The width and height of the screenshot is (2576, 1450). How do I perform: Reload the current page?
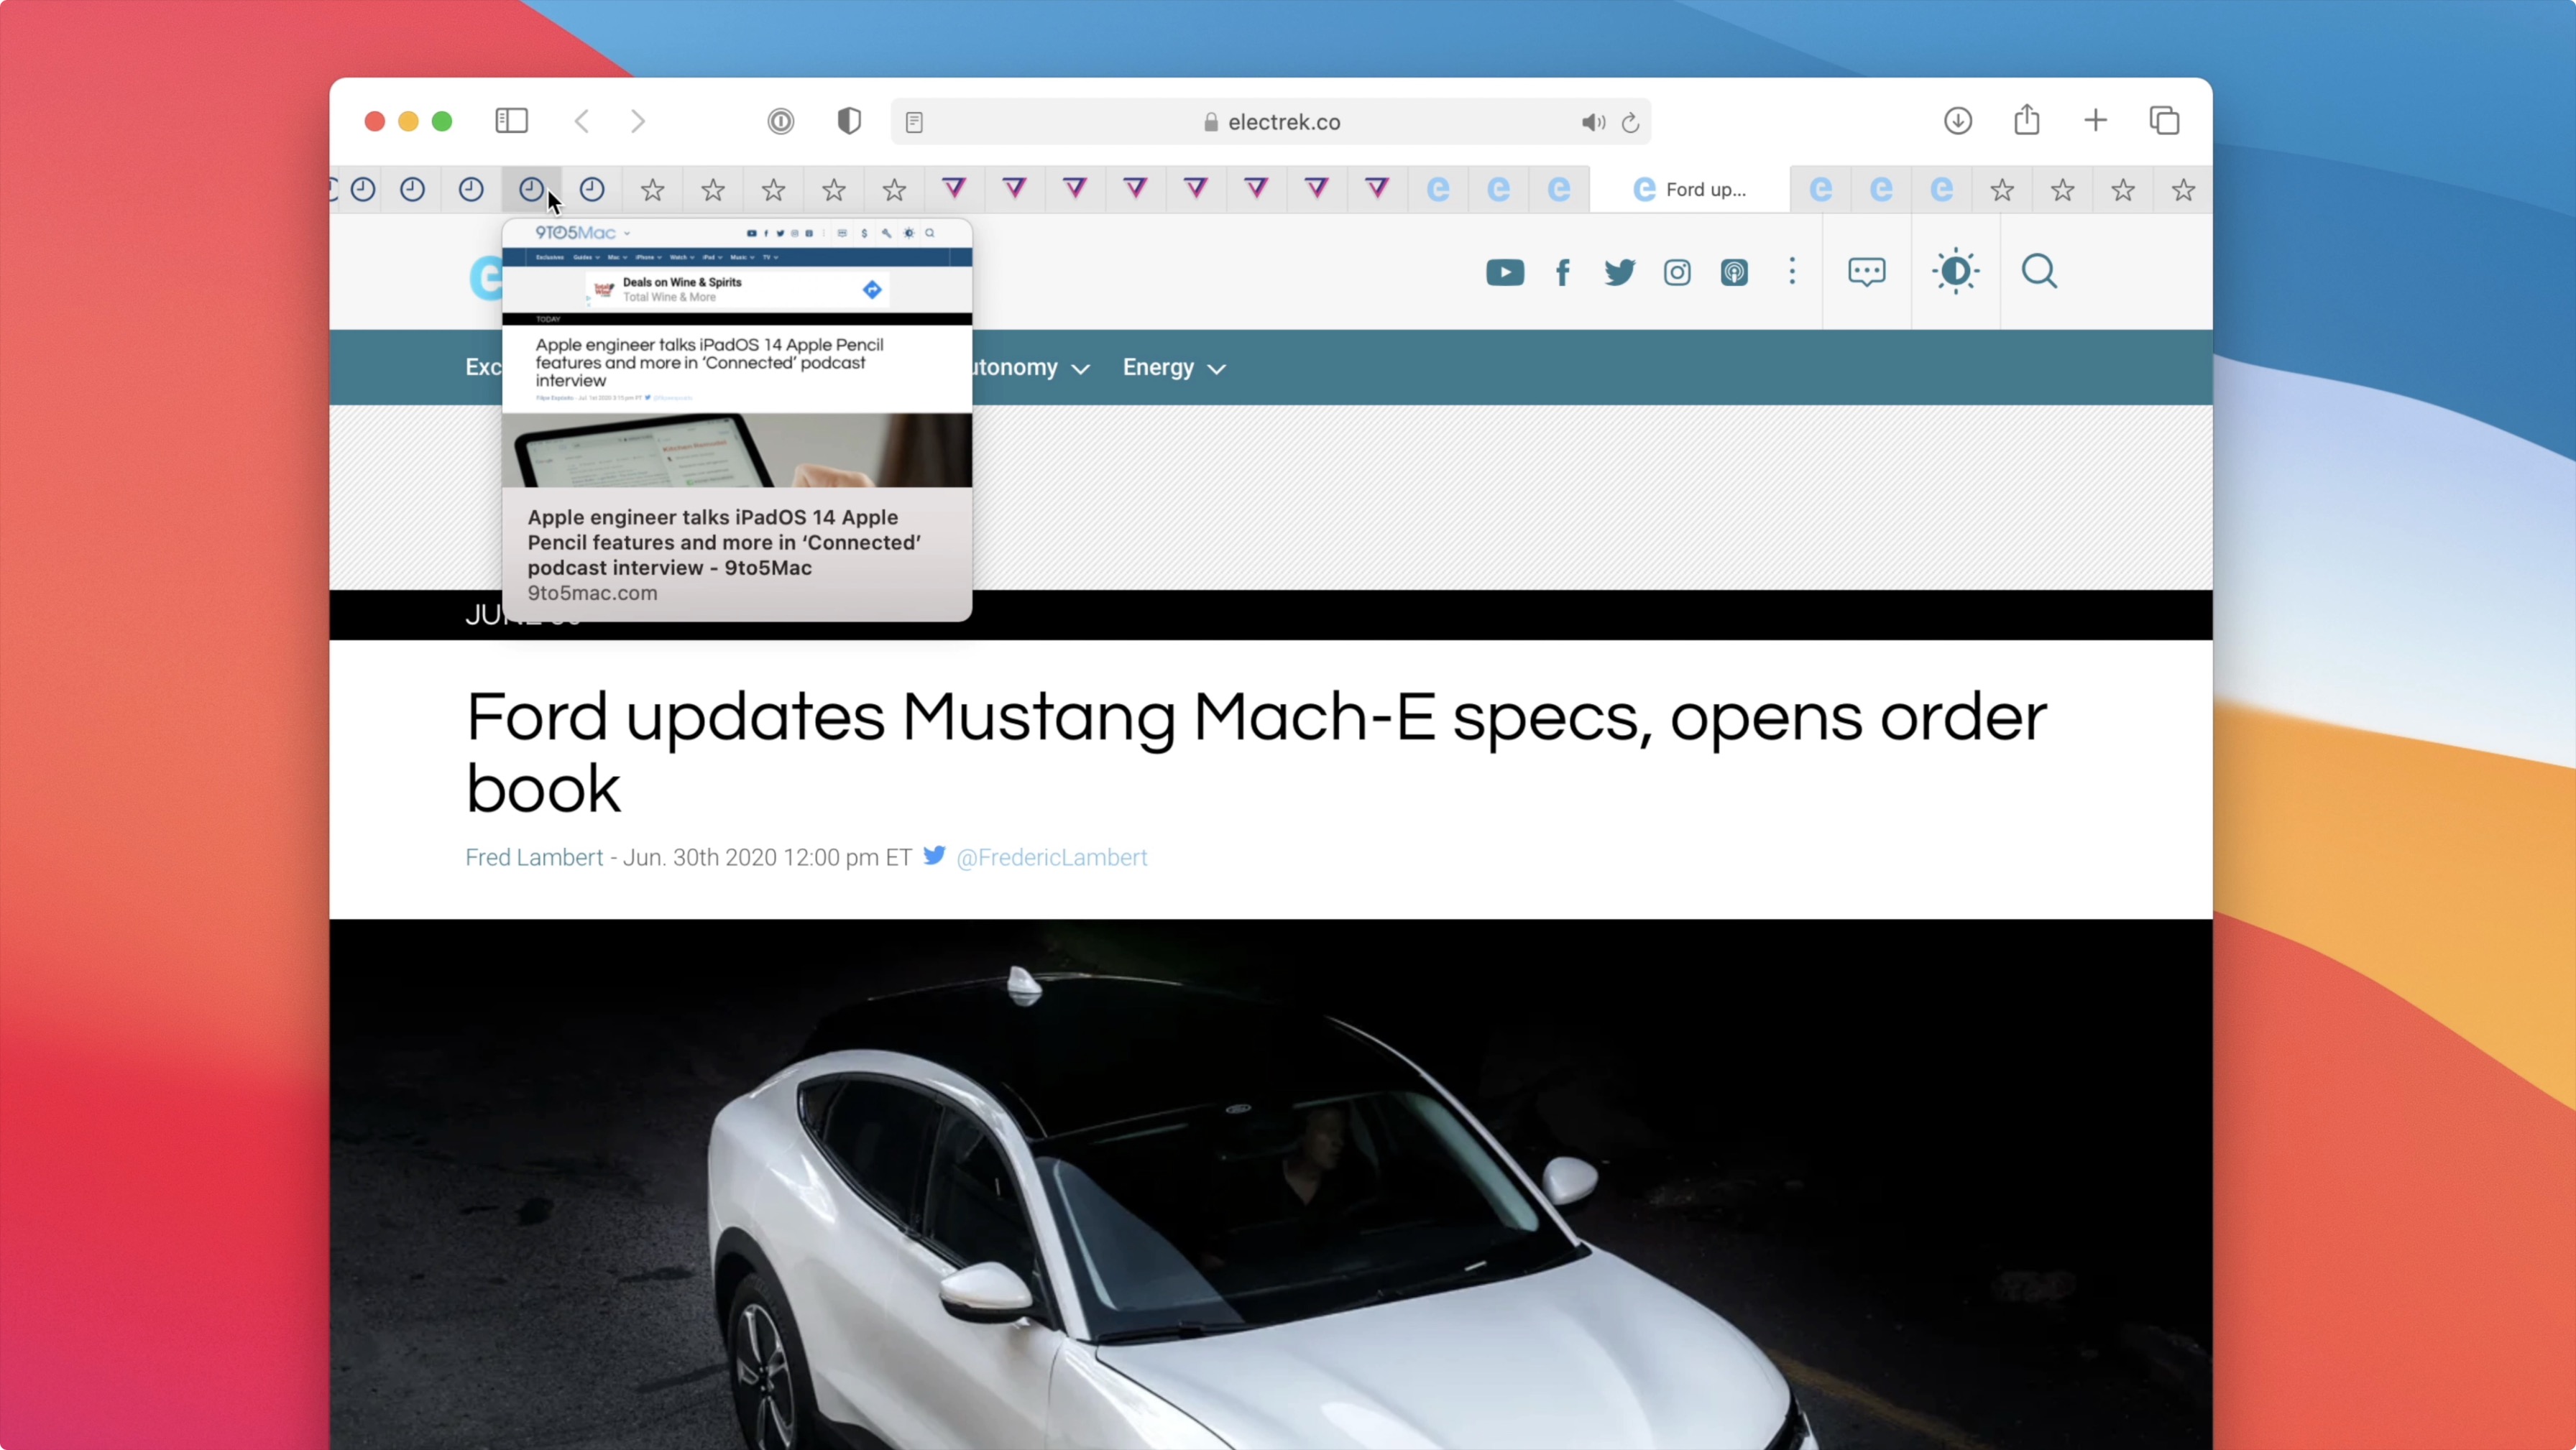click(x=1631, y=122)
